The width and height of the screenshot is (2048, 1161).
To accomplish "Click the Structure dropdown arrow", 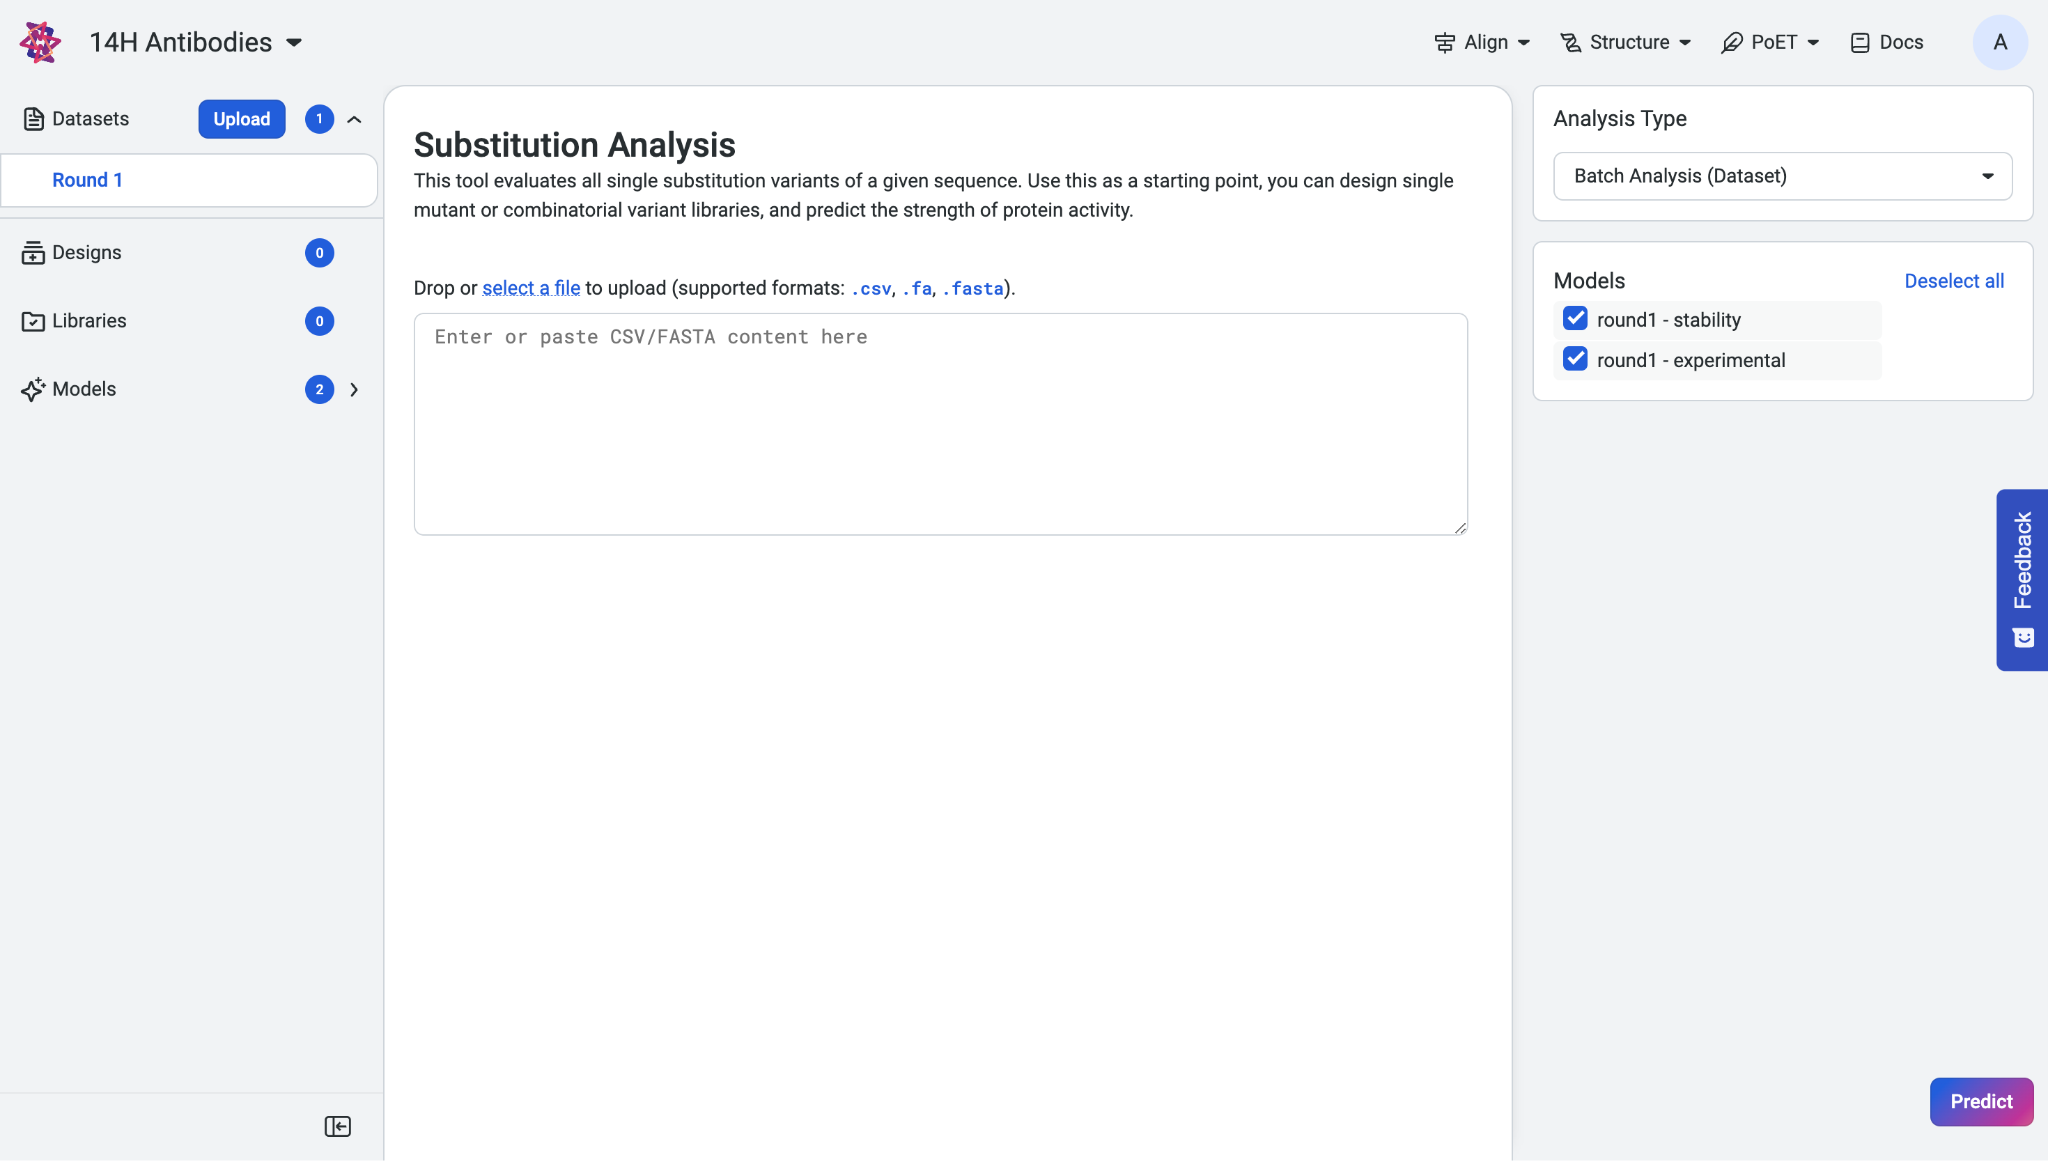I will (1685, 43).
